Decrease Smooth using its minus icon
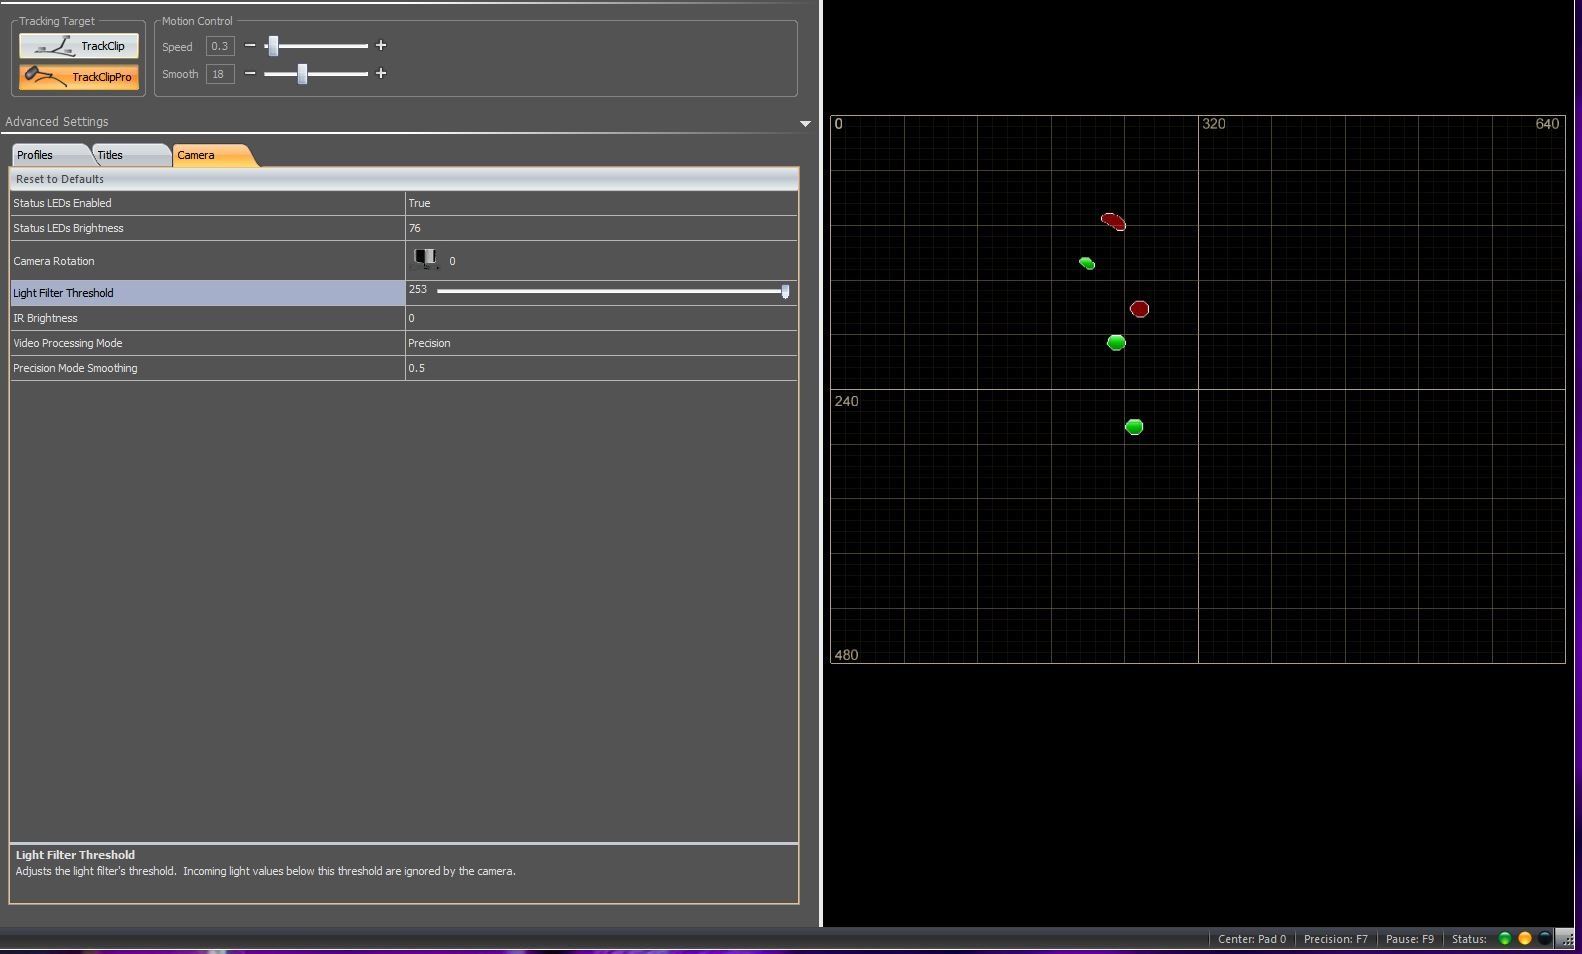 tap(250, 74)
